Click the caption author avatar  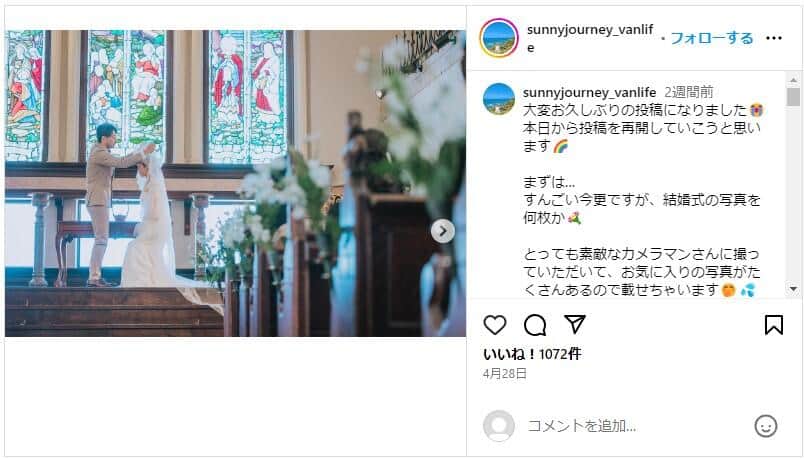tap(499, 98)
